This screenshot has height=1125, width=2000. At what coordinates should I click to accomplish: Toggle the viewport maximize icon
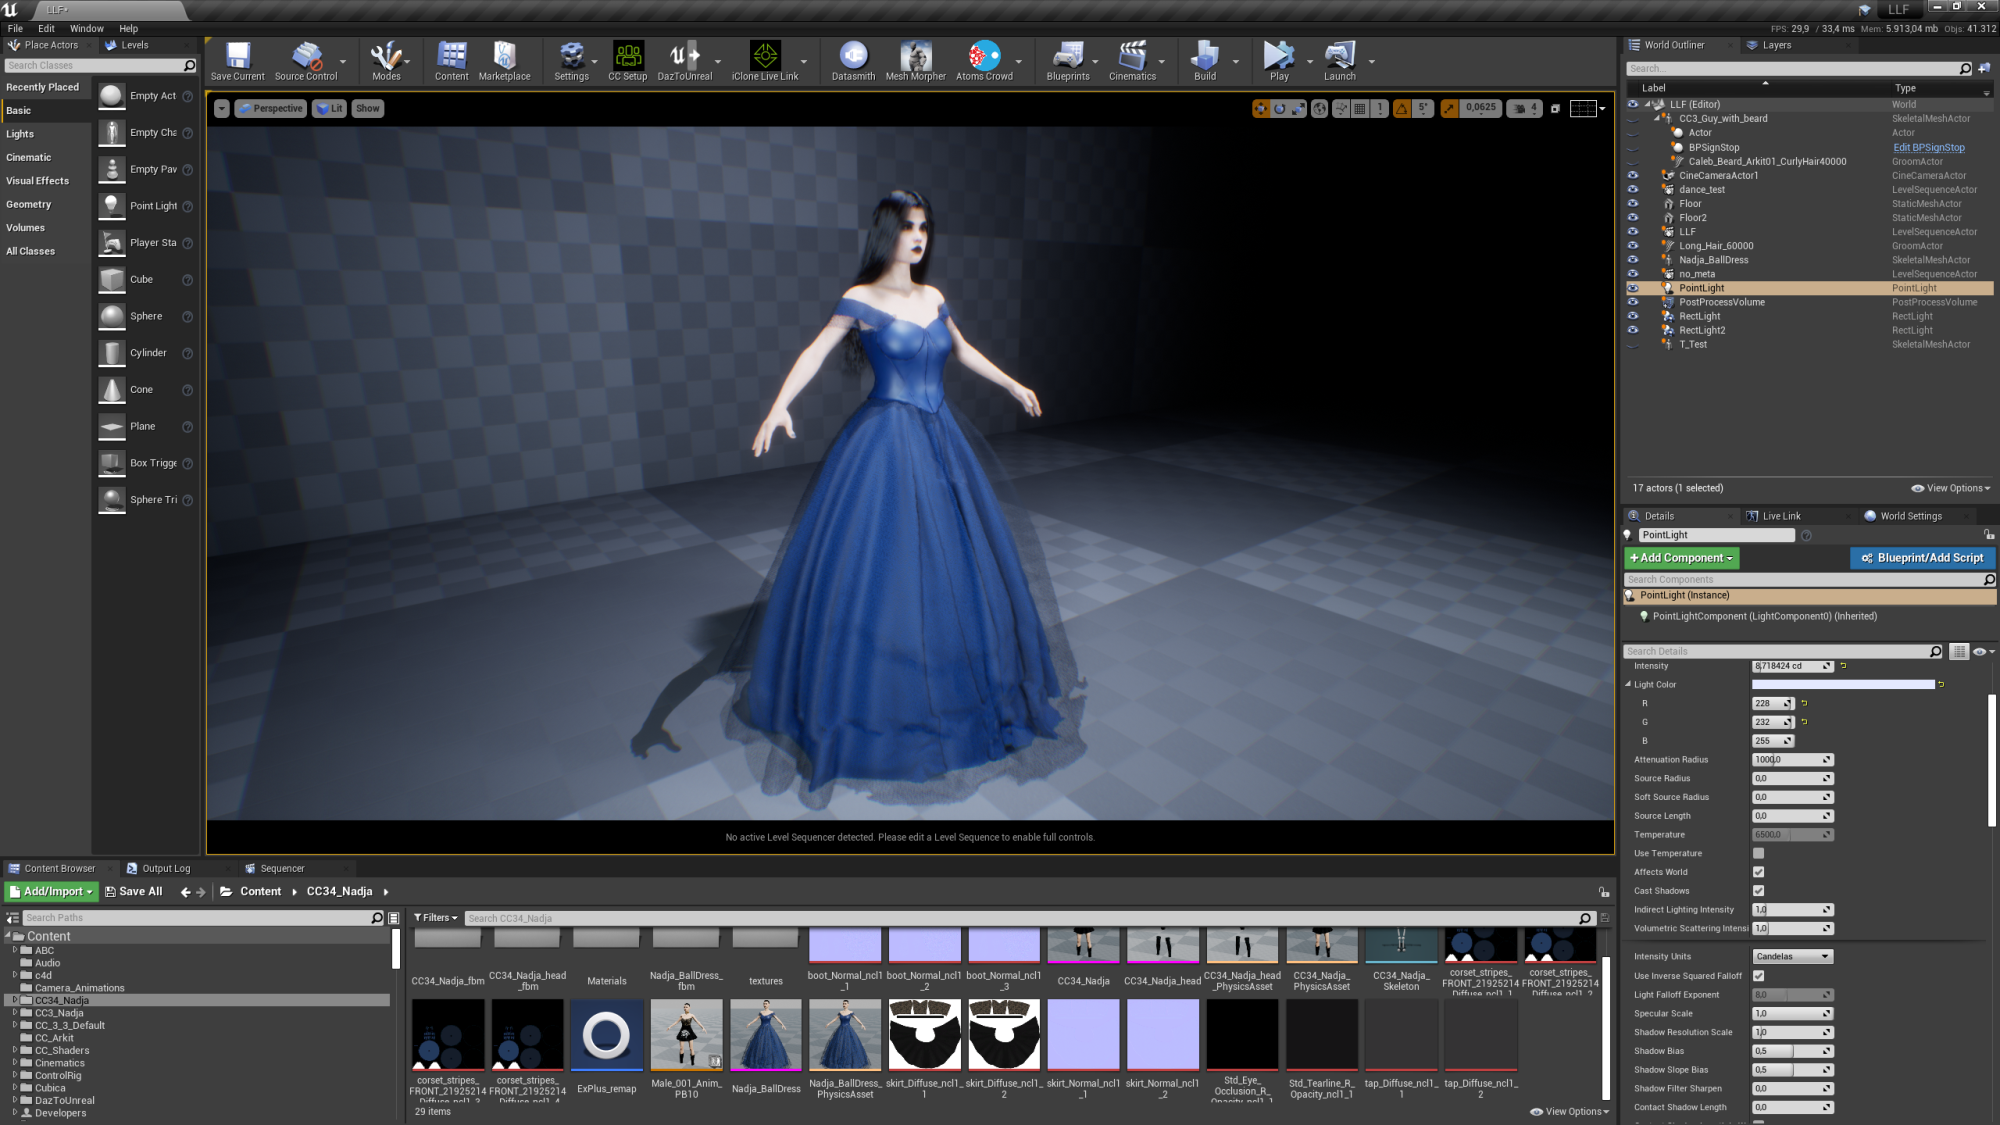[x=1555, y=108]
